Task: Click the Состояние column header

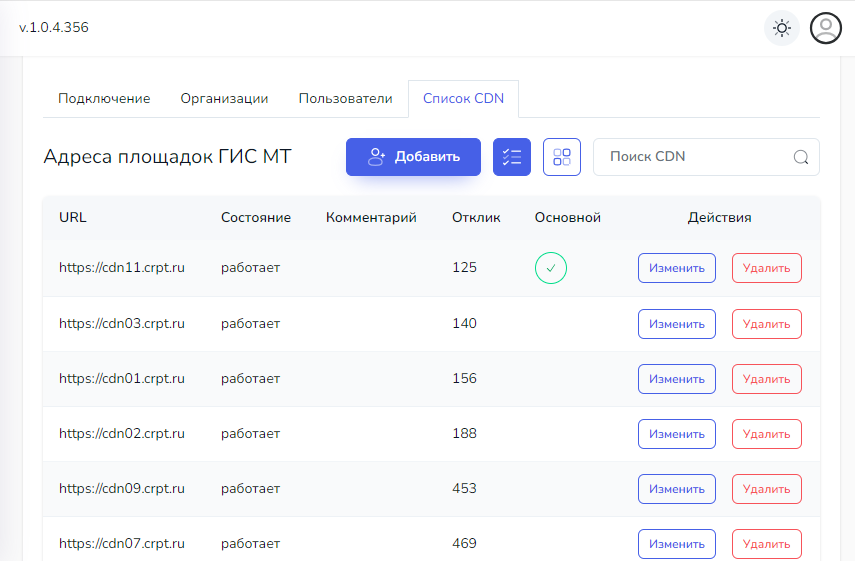Action: (x=256, y=218)
